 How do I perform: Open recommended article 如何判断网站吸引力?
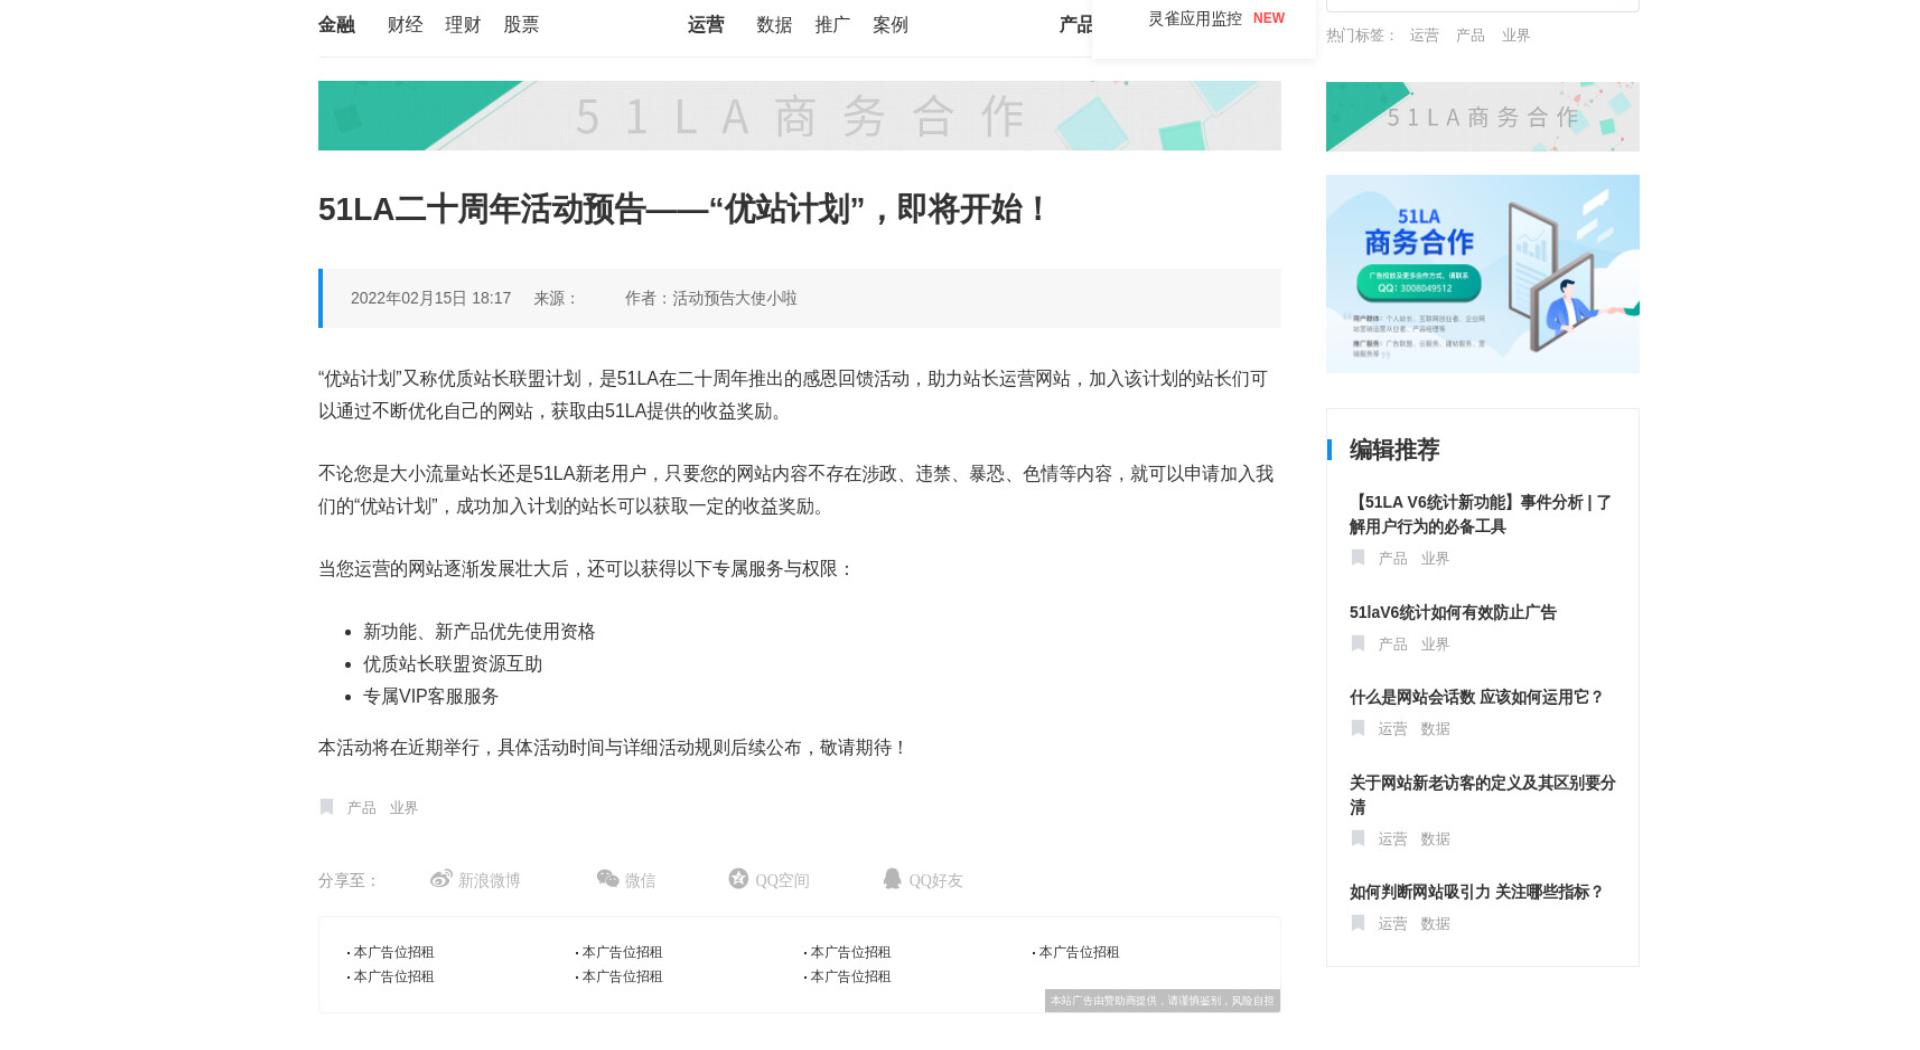pos(1476,892)
